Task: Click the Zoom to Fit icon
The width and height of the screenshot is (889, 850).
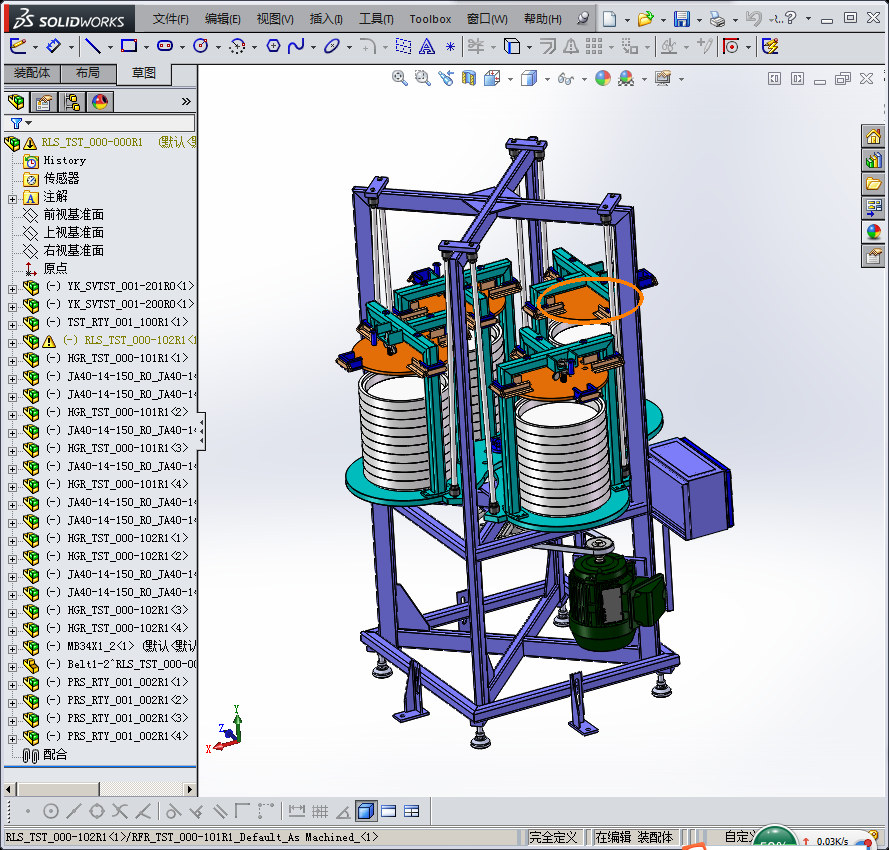Action: click(x=400, y=78)
